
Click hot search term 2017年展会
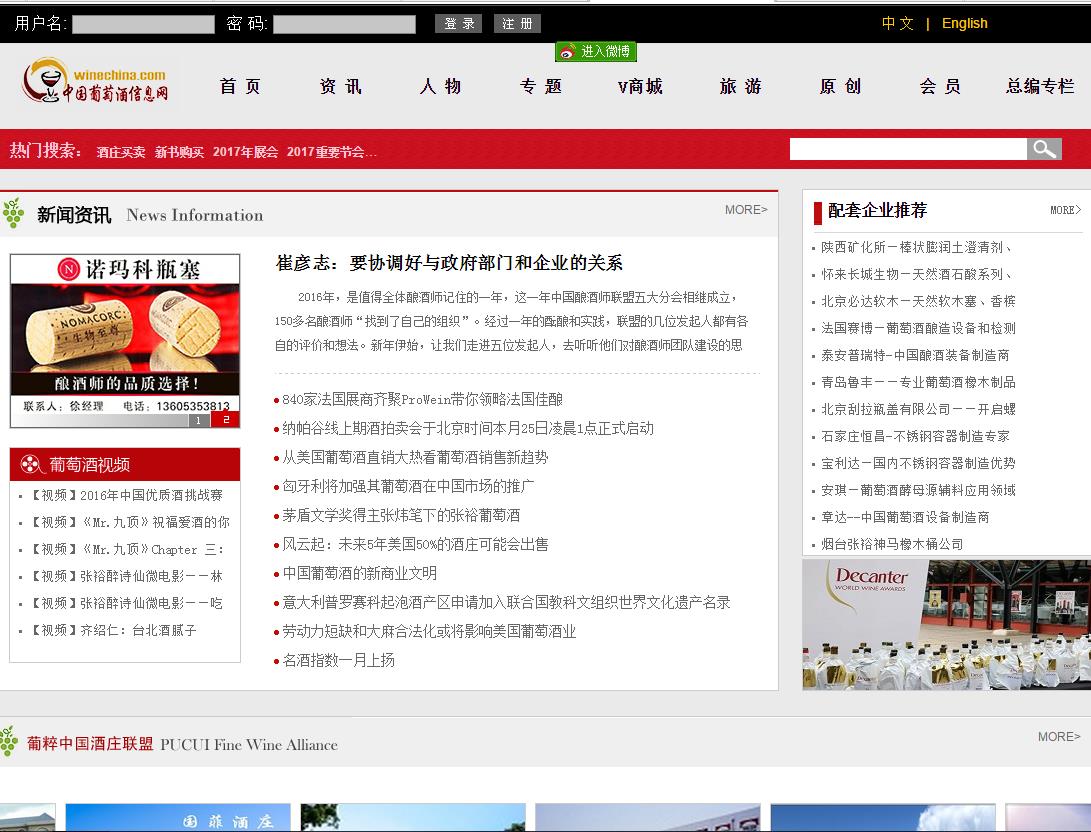245,152
